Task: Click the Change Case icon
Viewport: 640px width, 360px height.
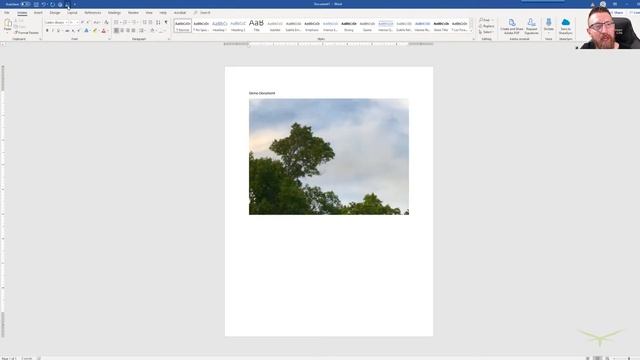Action: [97, 22]
